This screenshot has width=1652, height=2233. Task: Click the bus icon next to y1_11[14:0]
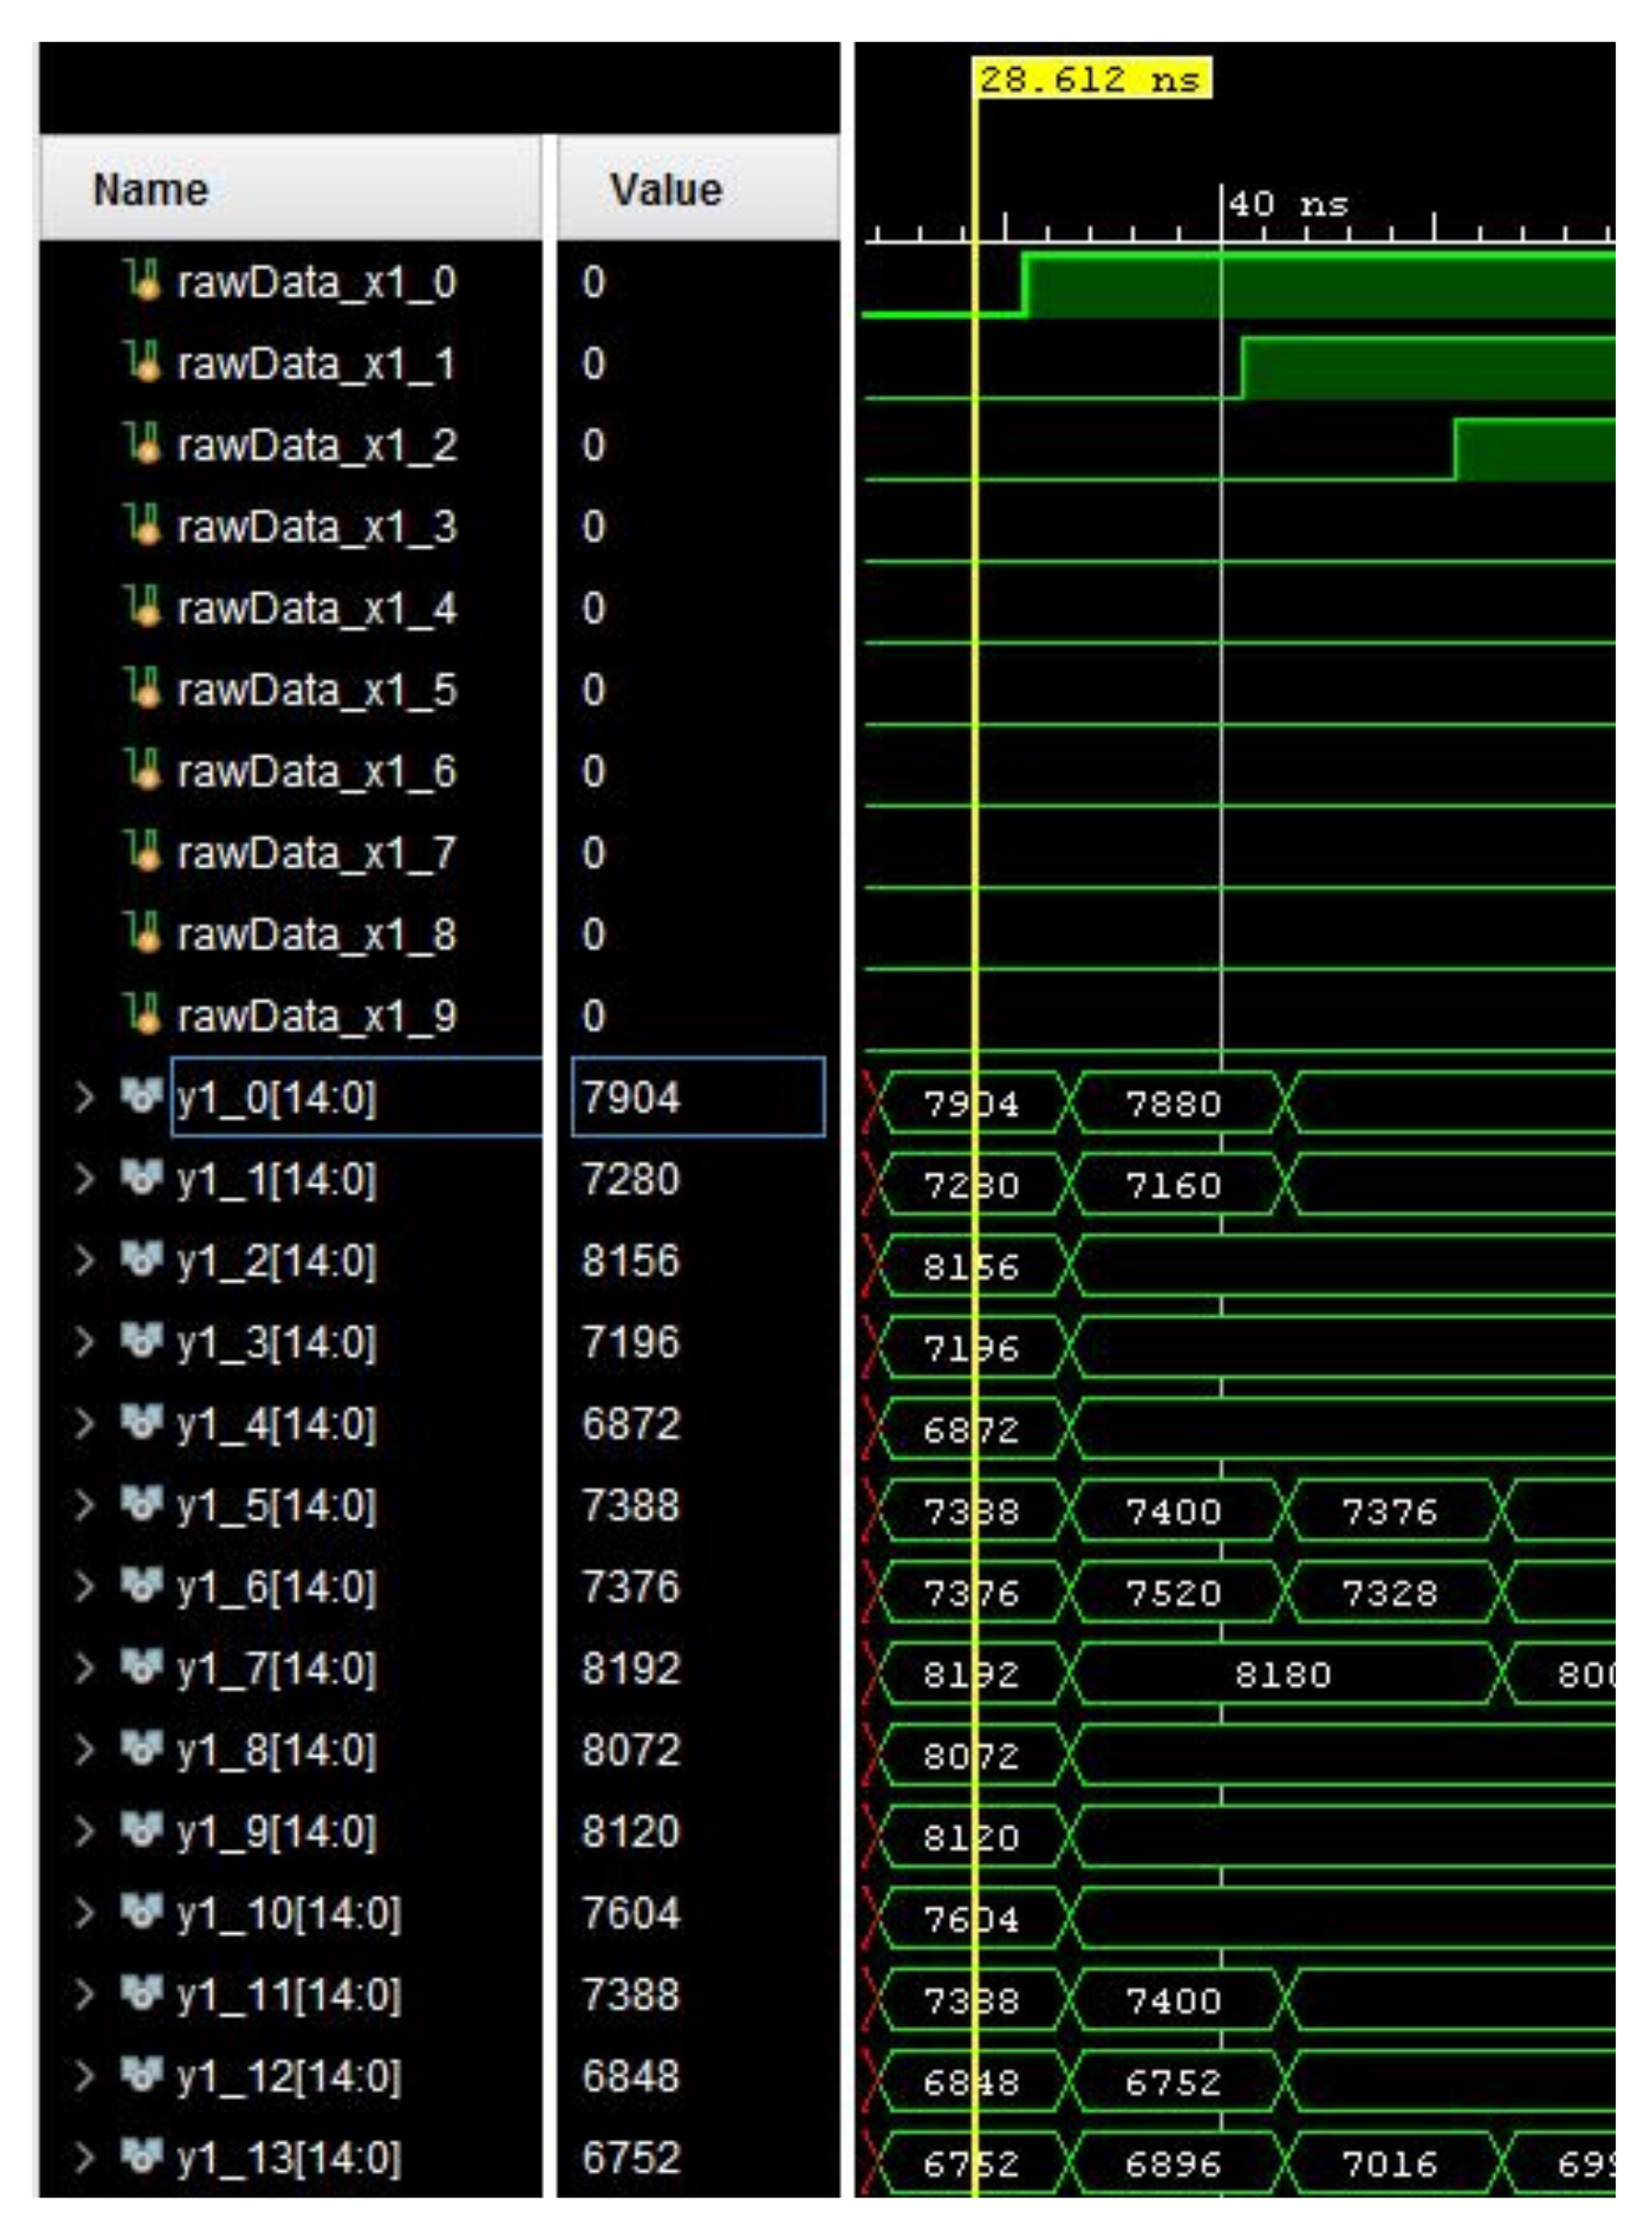[x=142, y=1994]
